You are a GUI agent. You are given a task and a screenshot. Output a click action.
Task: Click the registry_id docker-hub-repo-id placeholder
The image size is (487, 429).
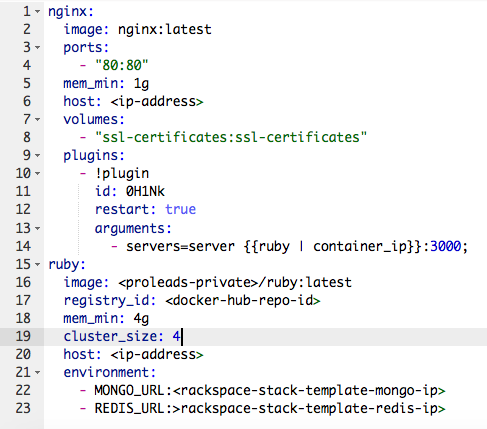point(243,301)
